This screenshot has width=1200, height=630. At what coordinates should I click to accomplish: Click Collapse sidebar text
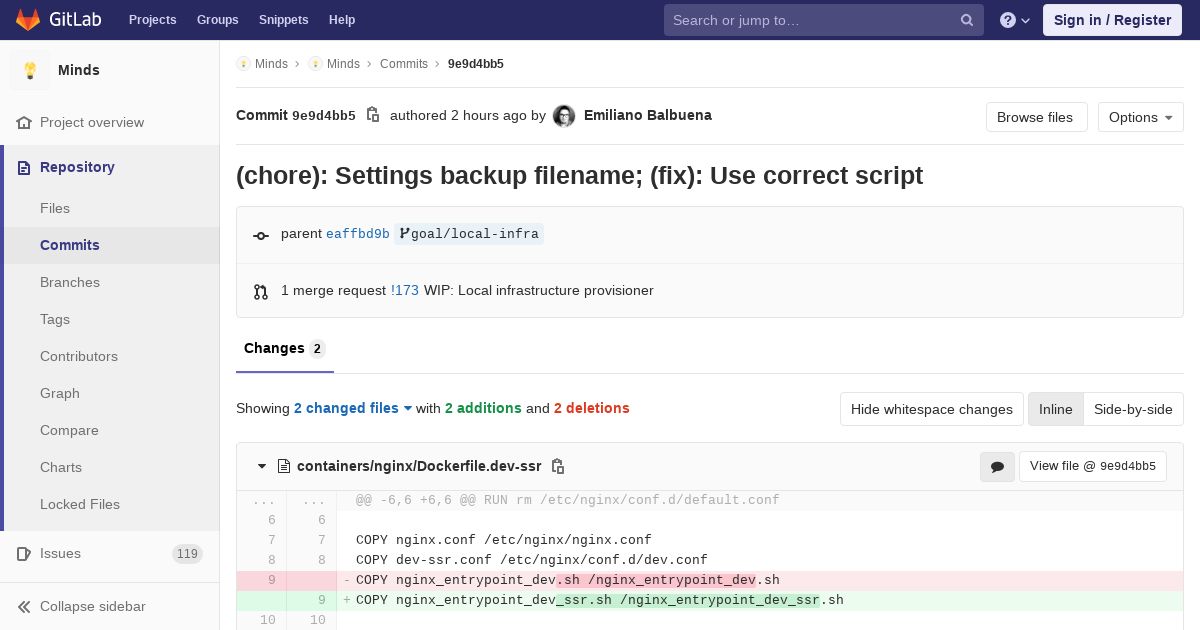93,607
